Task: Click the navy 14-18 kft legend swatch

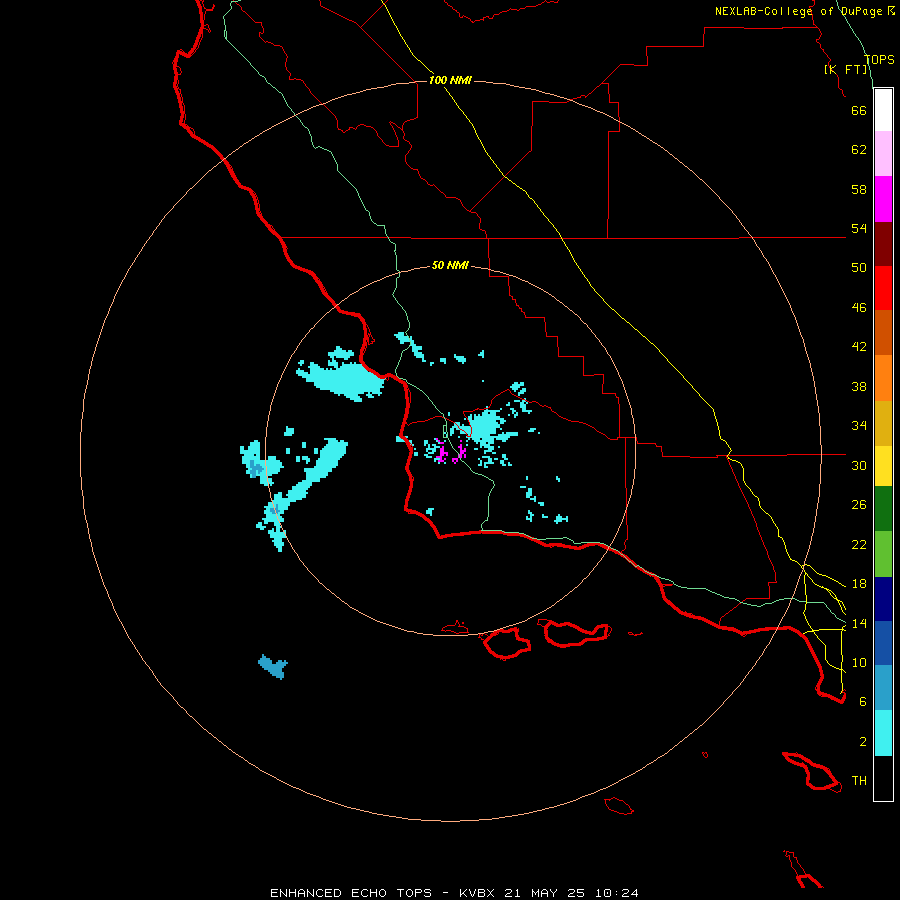Action: click(883, 599)
